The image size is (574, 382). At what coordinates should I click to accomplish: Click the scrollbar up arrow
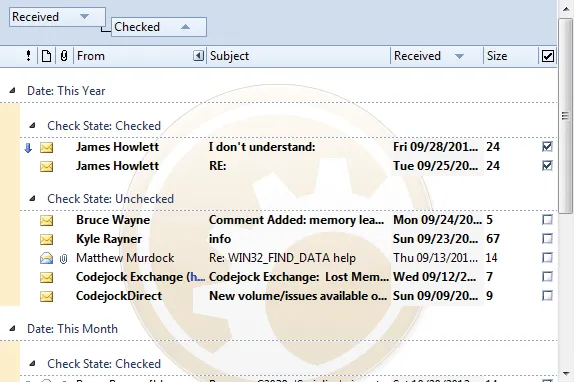pos(566,8)
